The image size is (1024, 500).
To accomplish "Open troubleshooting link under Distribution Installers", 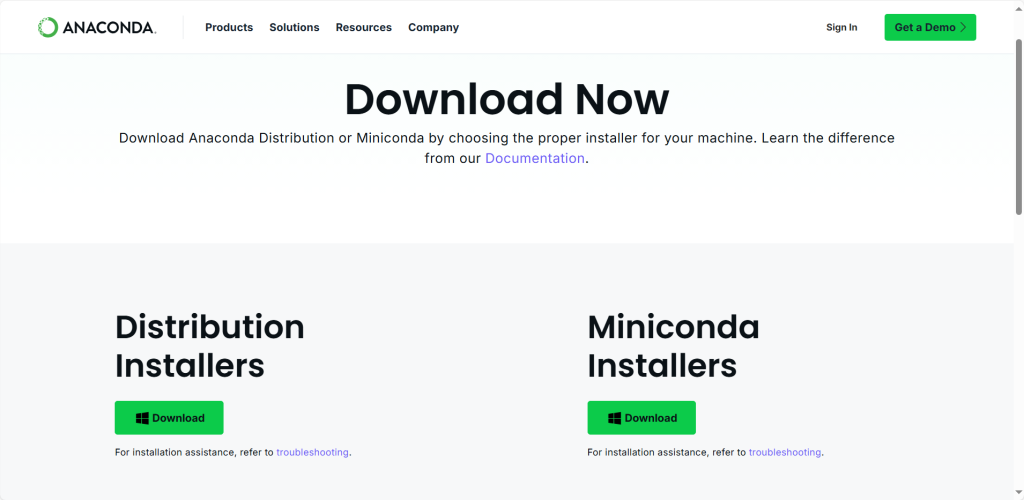I will [x=312, y=452].
